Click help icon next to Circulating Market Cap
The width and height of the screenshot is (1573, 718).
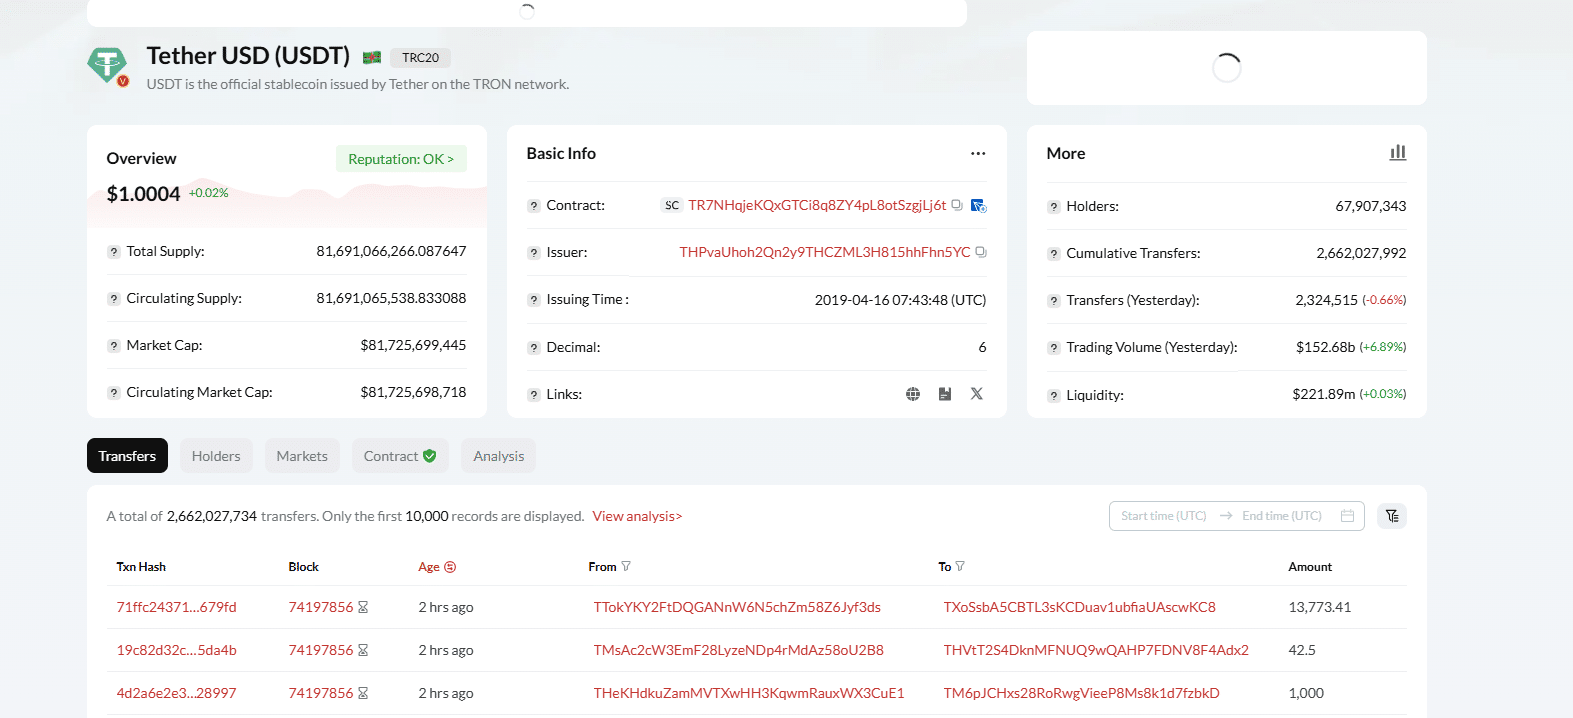(114, 393)
